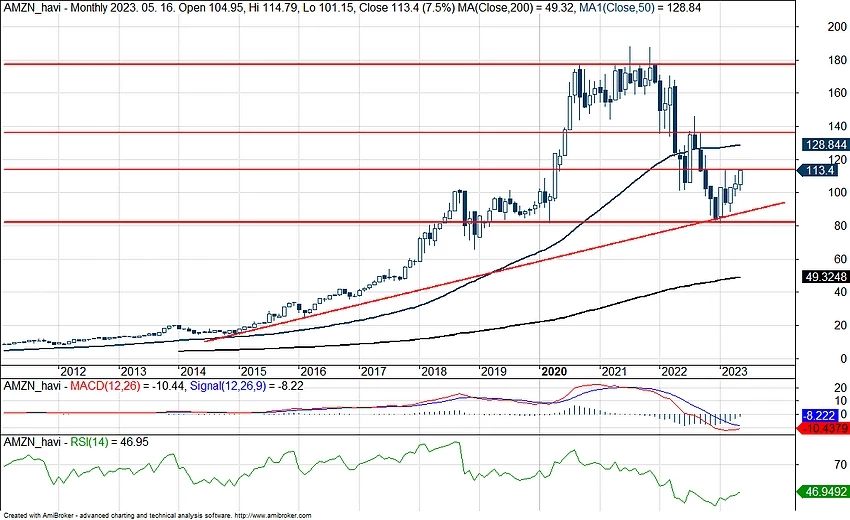Select the 2017 year axis label
The width and height of the screenshot is (850, 520).
click(x=373, y=371)
